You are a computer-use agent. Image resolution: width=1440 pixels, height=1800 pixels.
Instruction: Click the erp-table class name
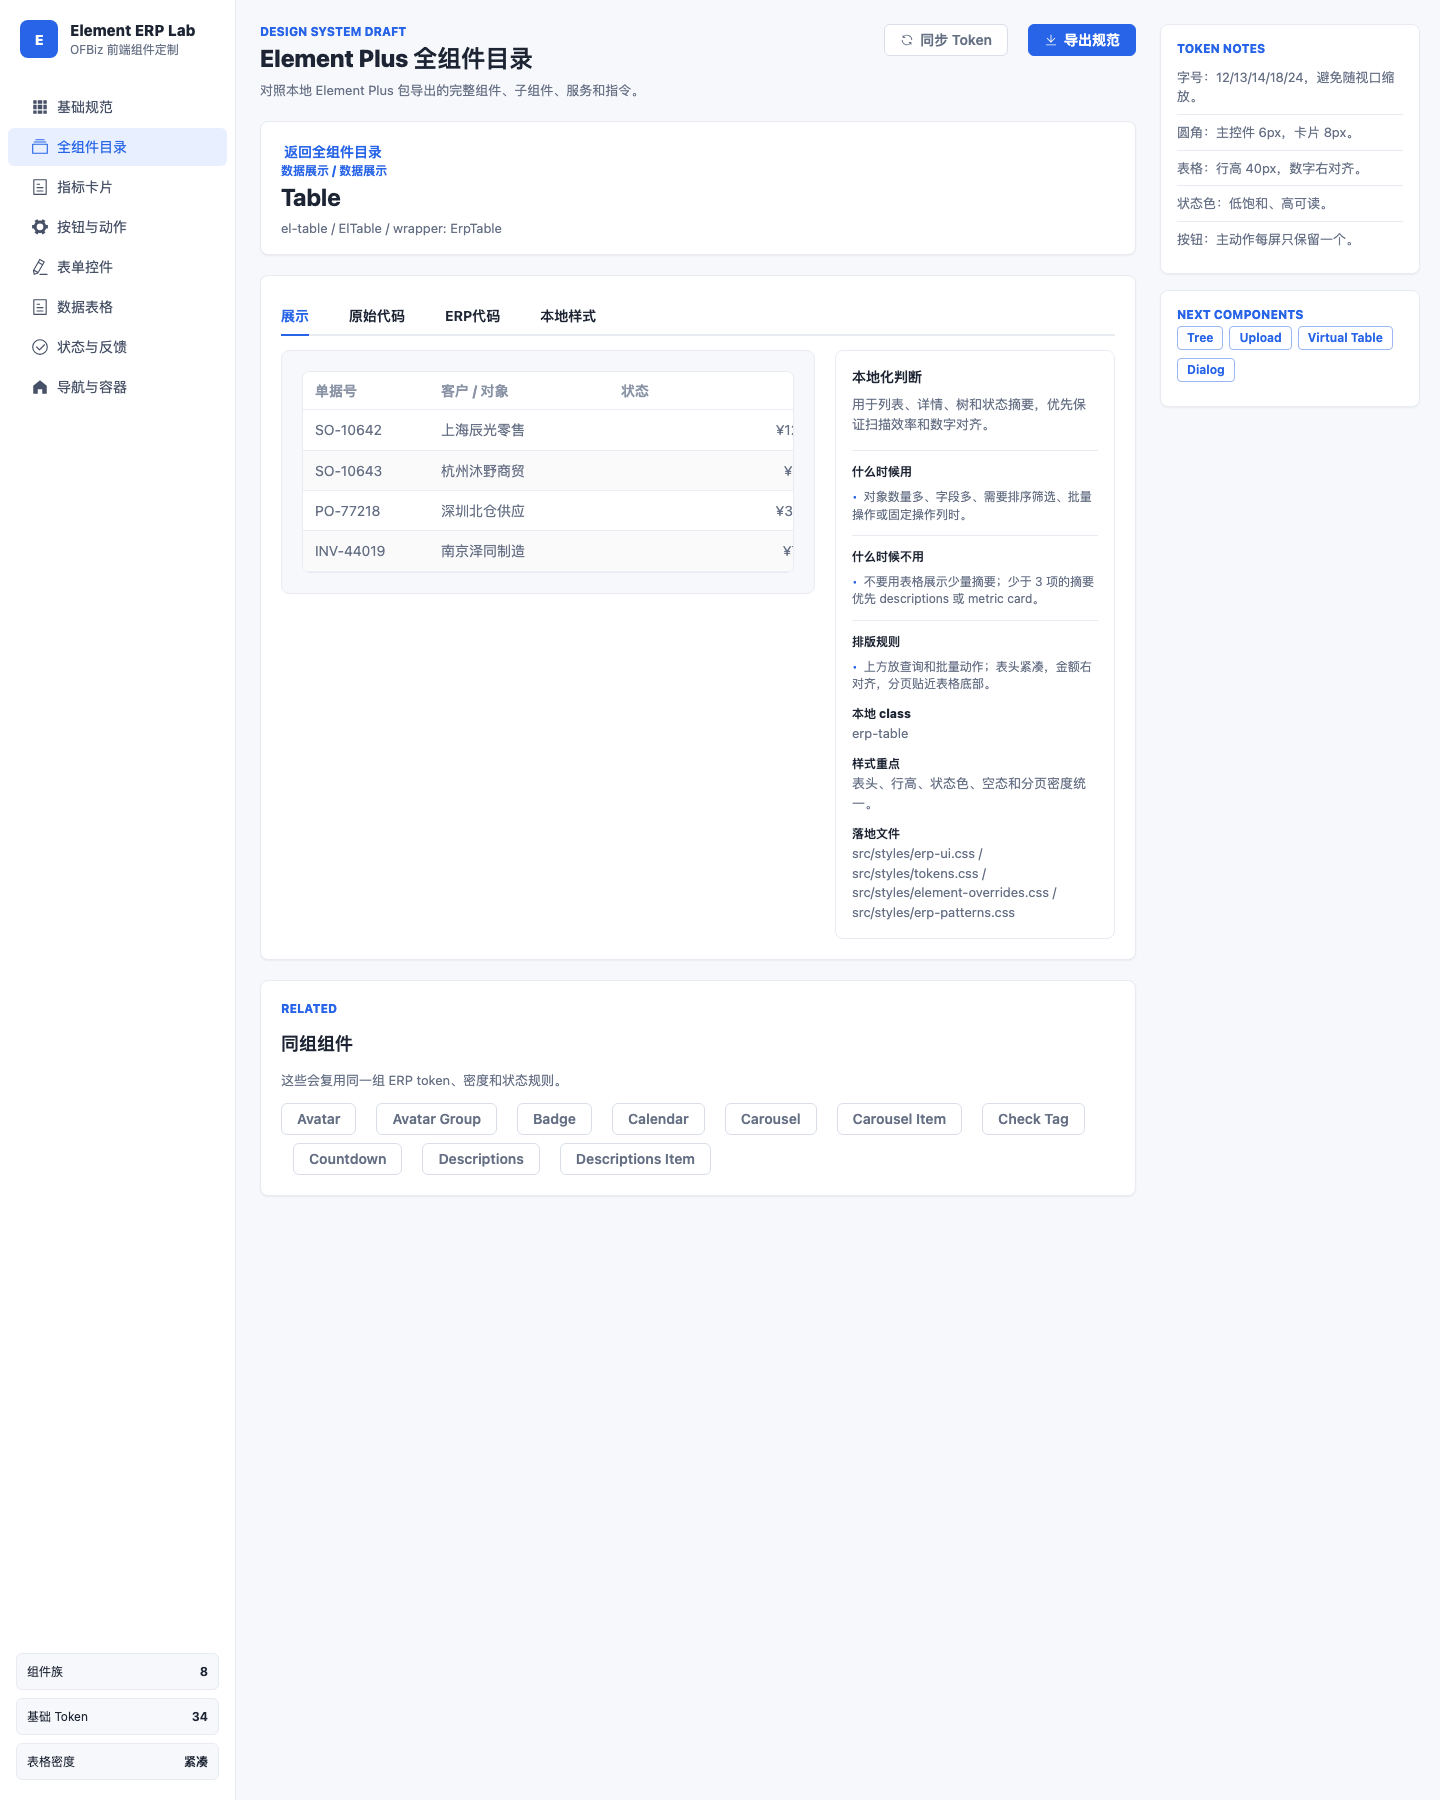(x=880, y=734)
